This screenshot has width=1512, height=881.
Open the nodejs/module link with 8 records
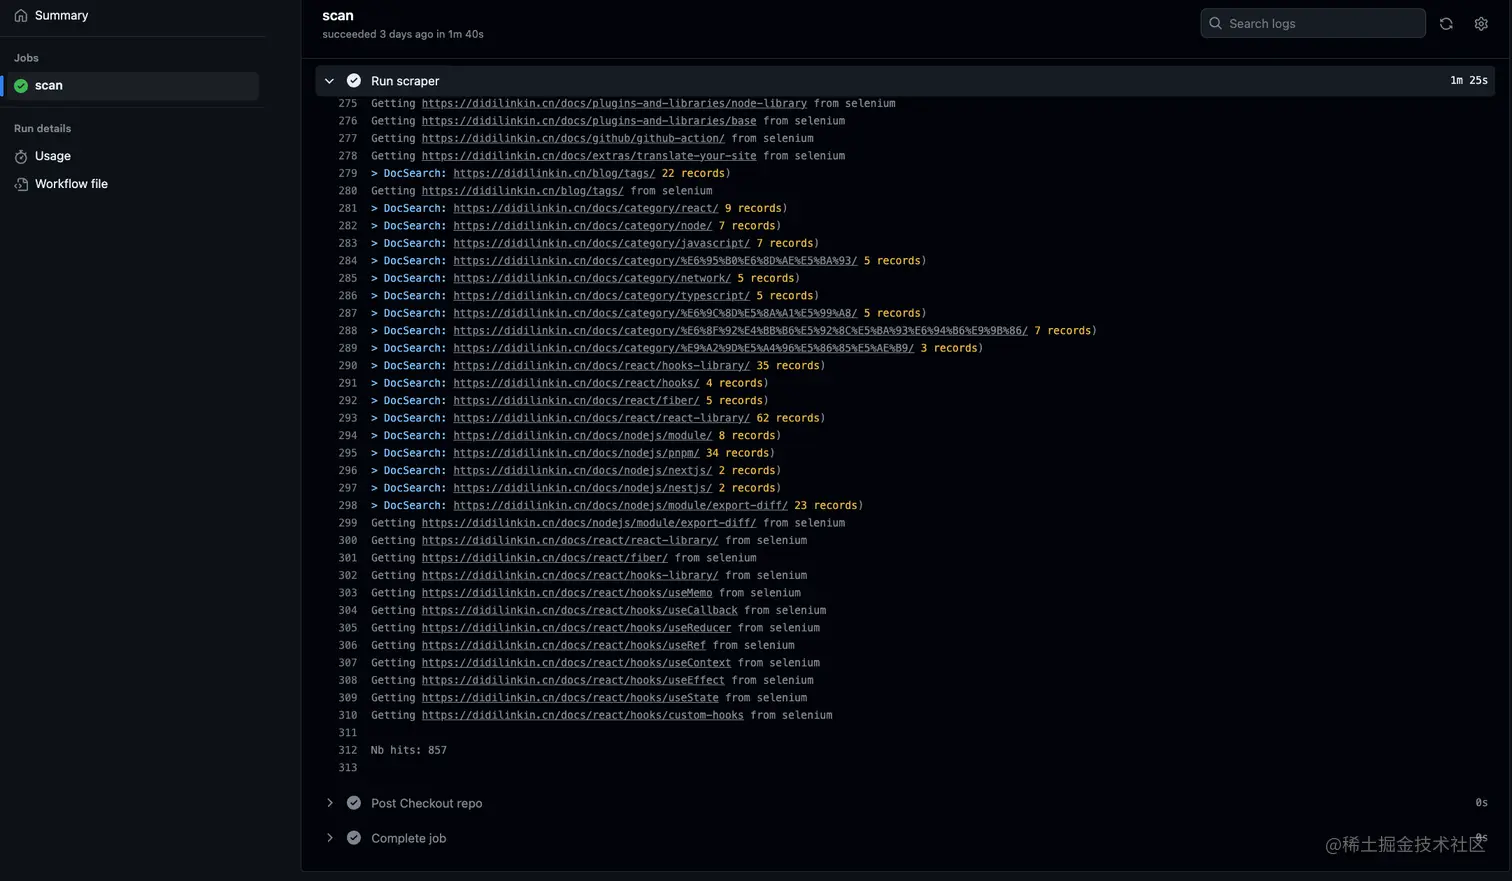583,436
